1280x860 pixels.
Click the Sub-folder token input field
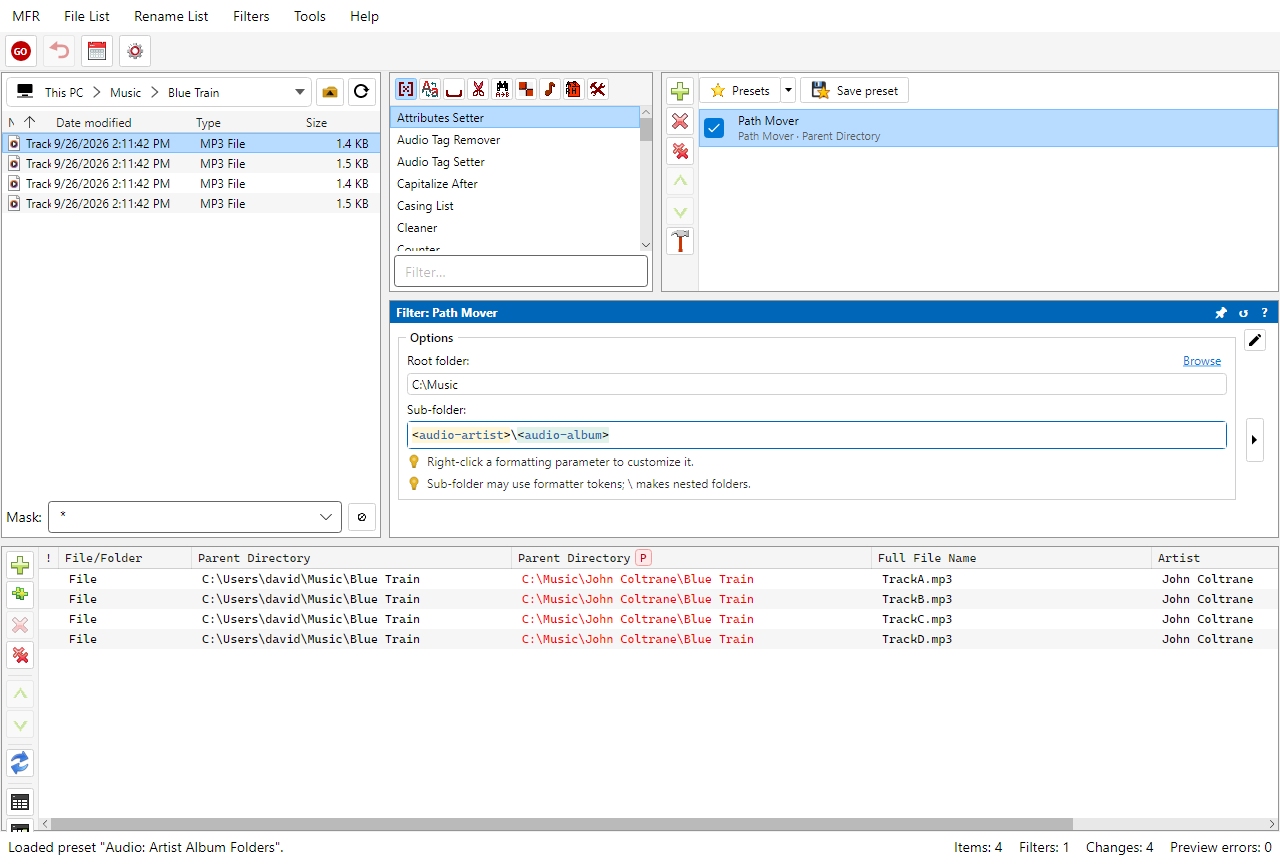coord(816,435)
